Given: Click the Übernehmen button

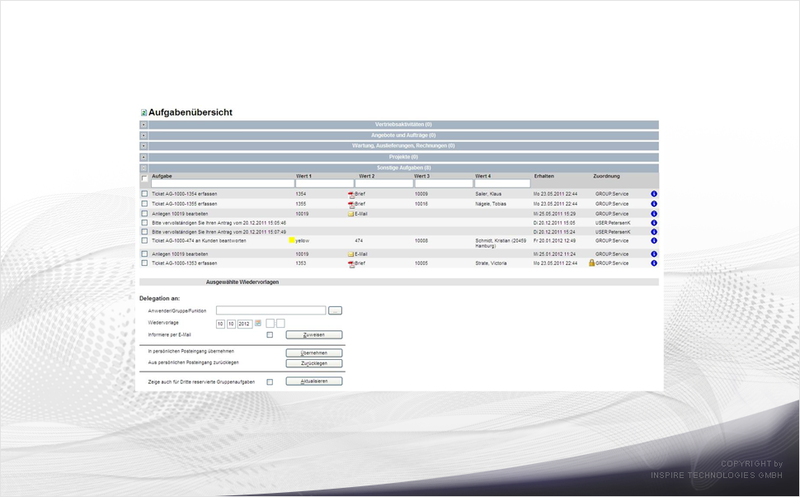Looking at the screenshot, I should point(314,353).
